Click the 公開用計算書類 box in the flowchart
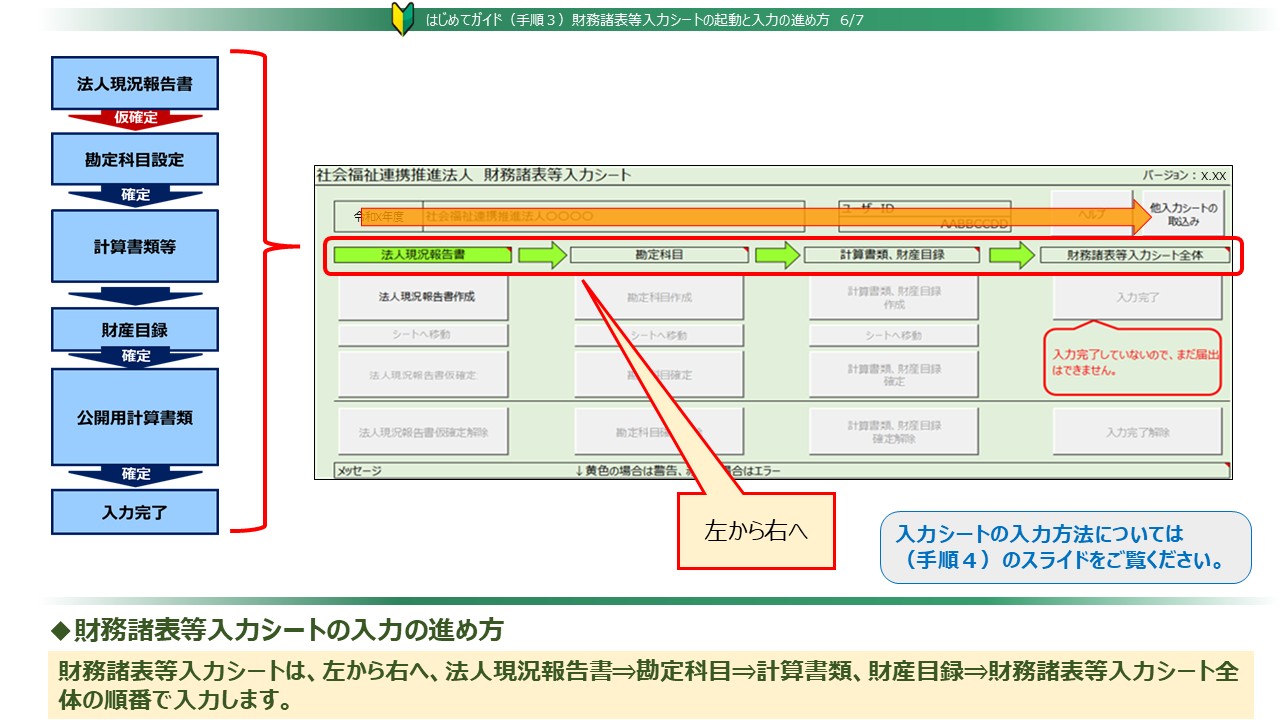Image resolution: width=1280 pixels, height=720 pixels. (x=135, y=417)
